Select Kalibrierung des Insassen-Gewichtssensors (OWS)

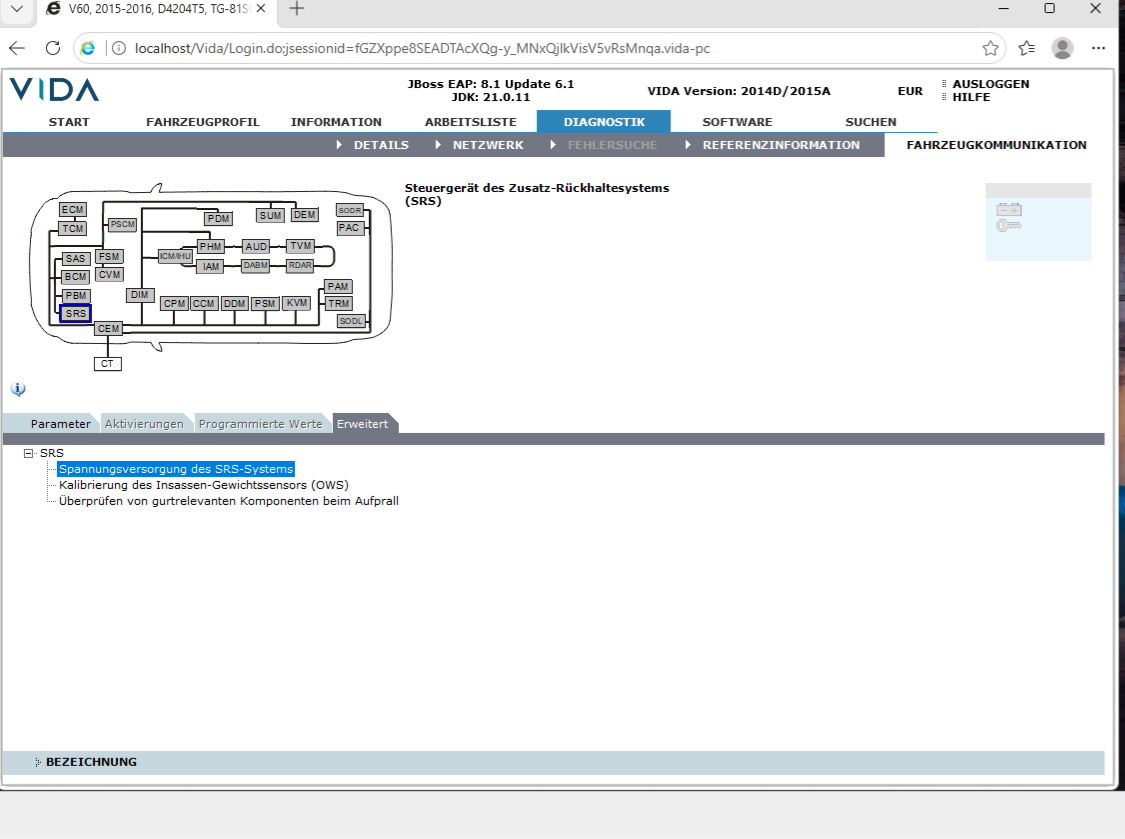click(x=204, y=485)
